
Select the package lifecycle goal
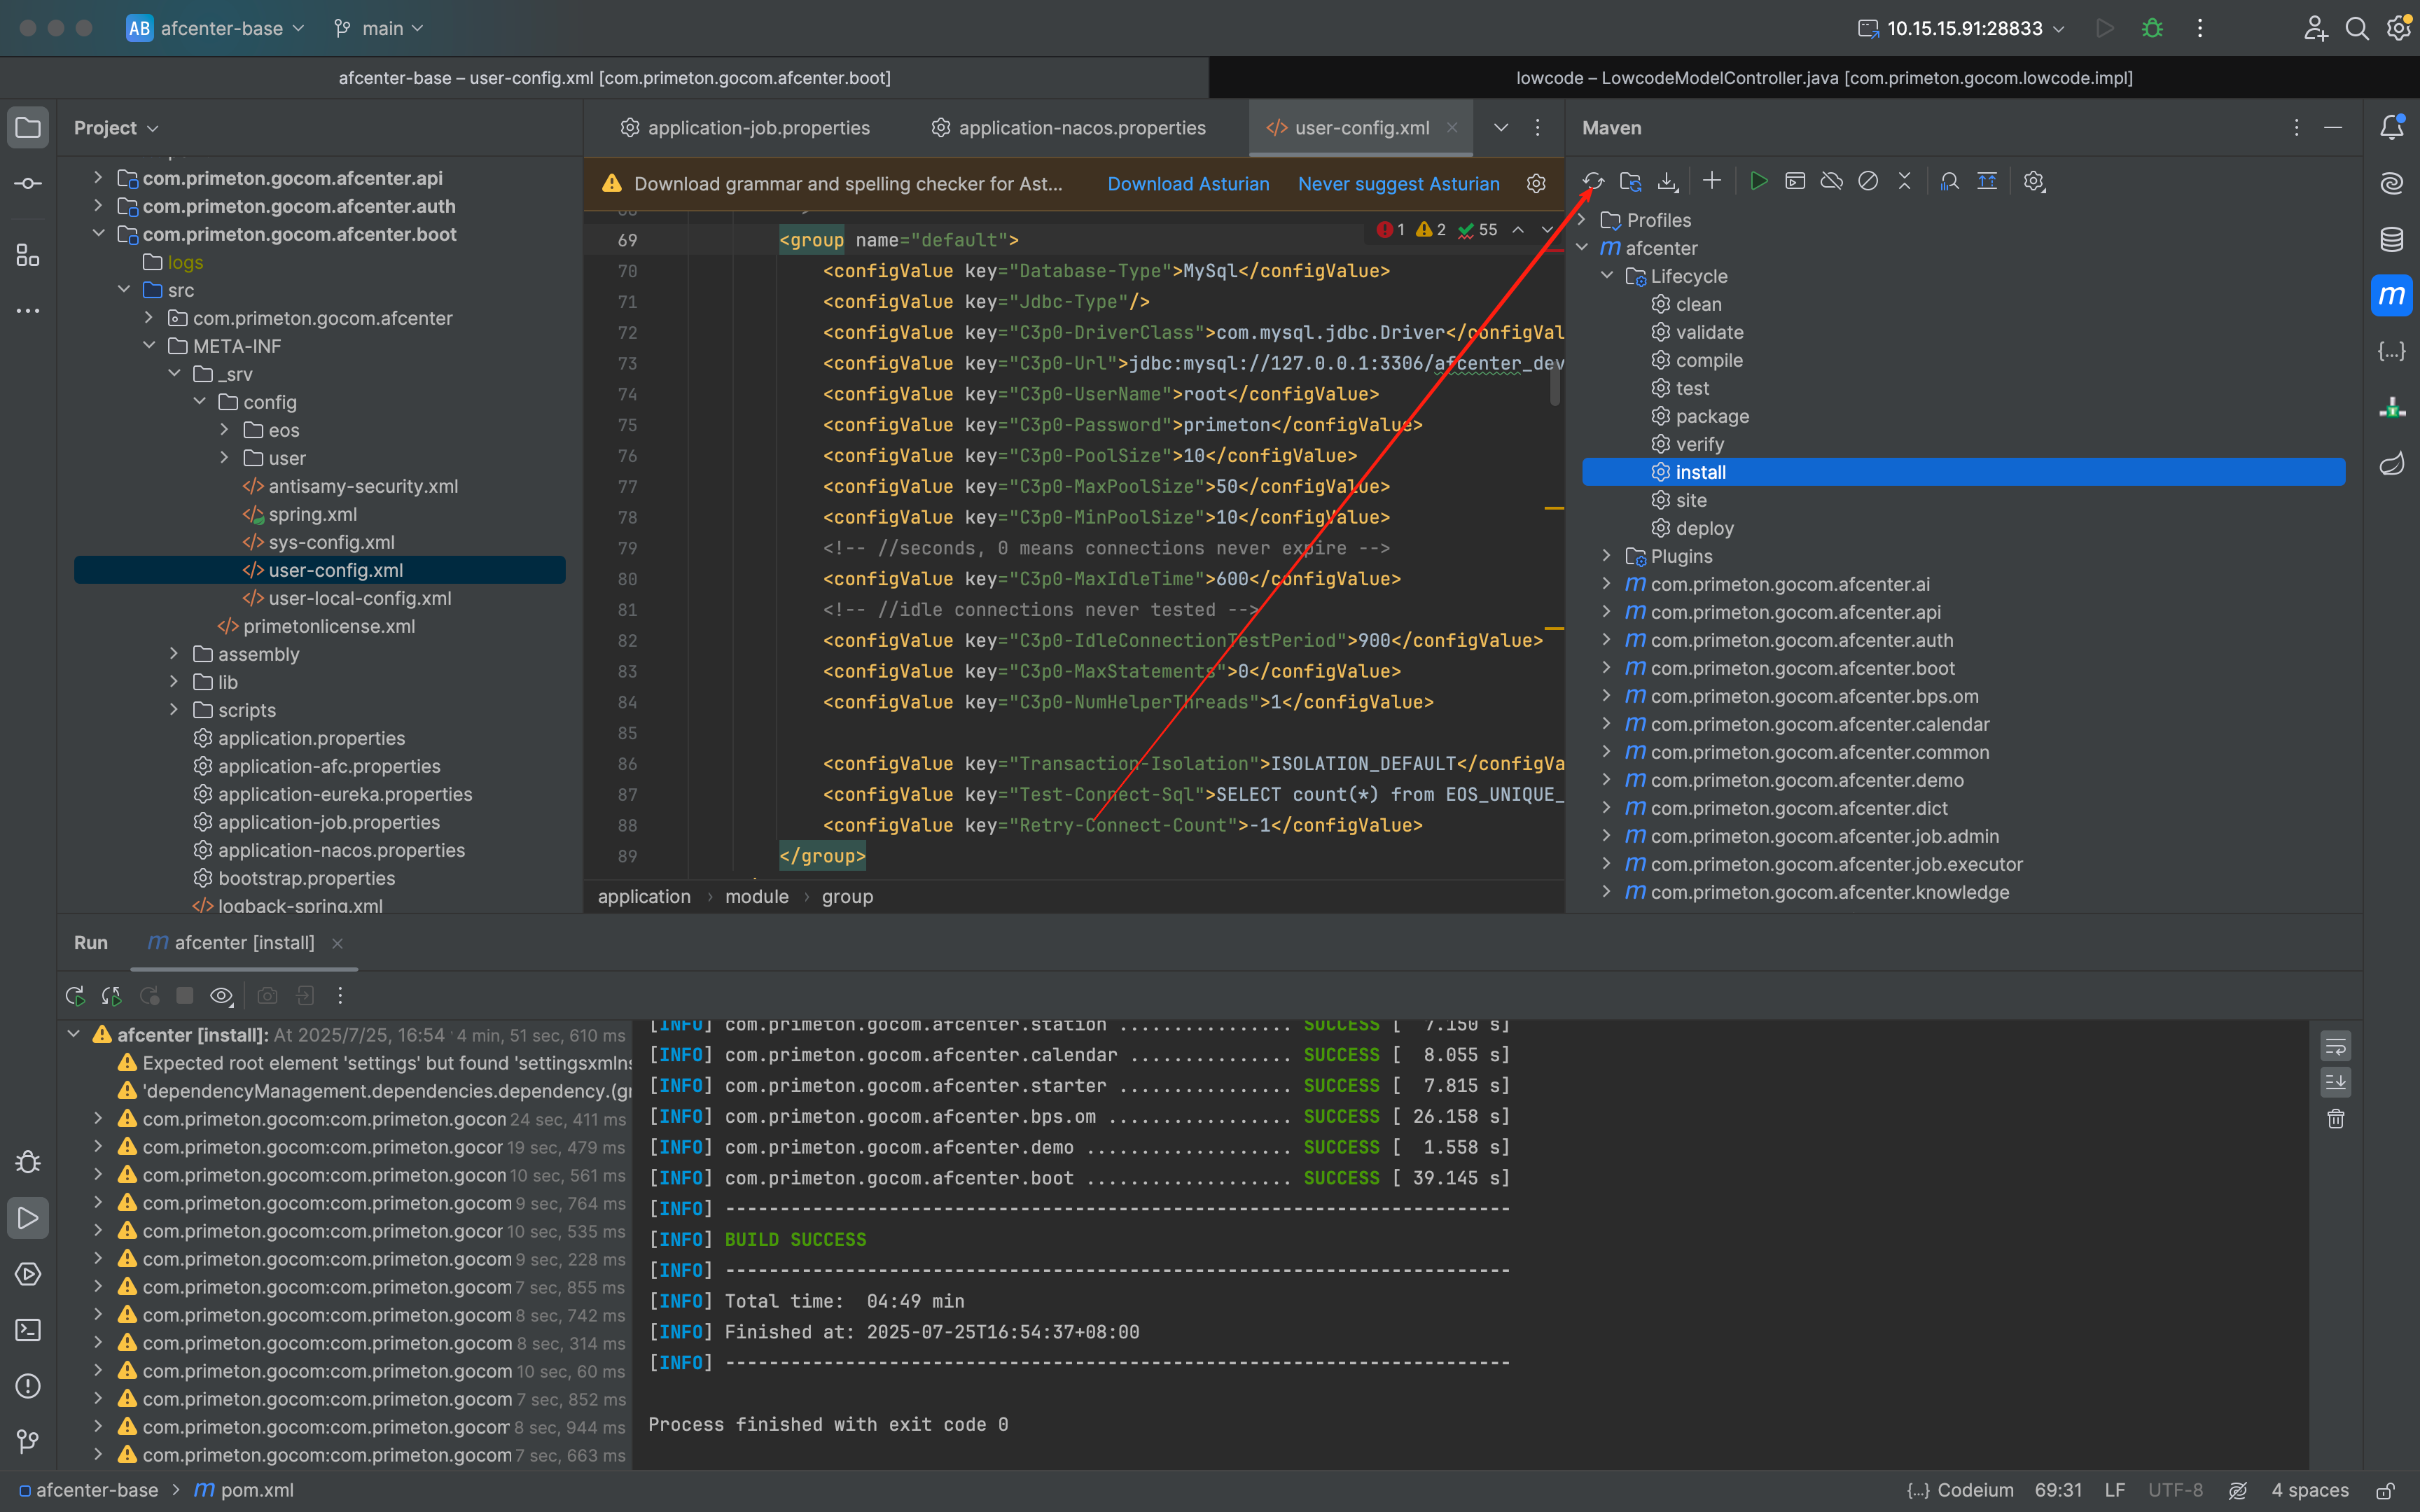tap(1712, 416)
